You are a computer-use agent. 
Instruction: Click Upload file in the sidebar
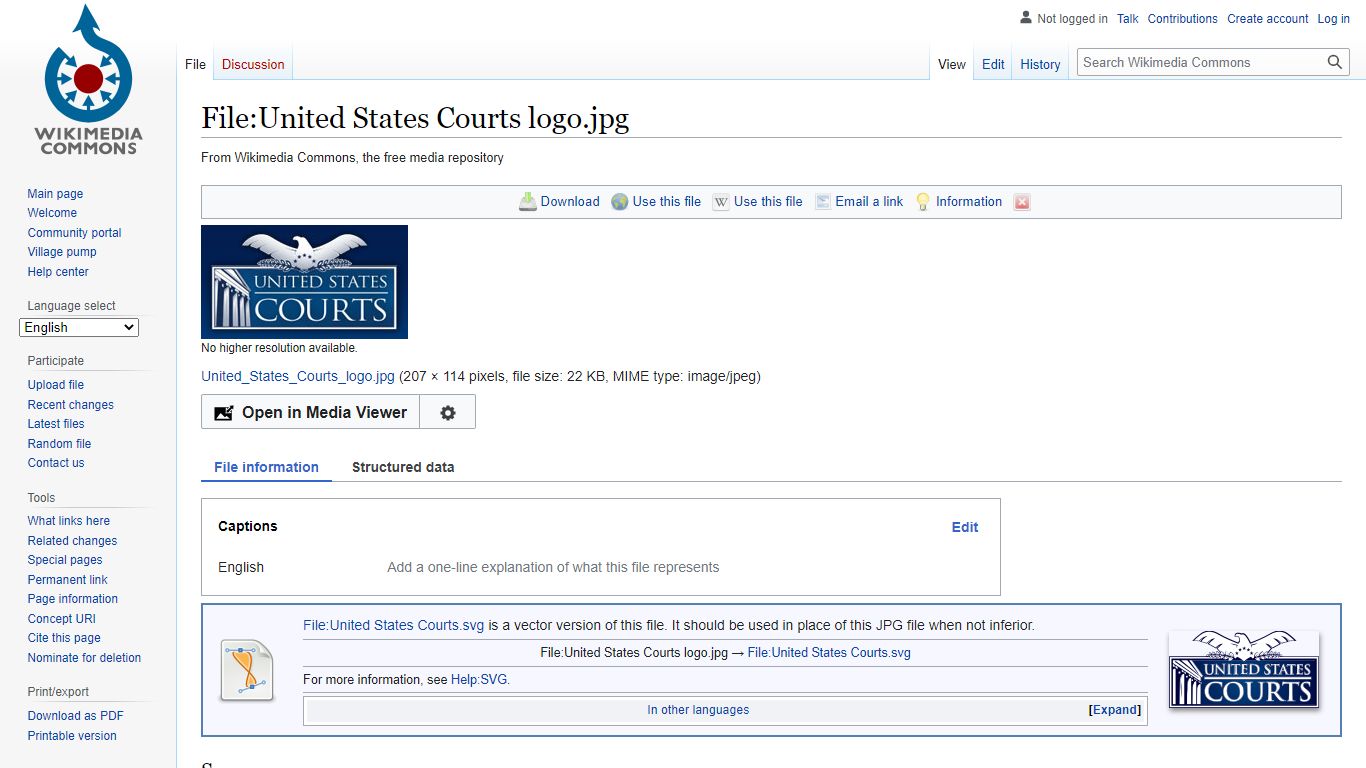point(55,385)
